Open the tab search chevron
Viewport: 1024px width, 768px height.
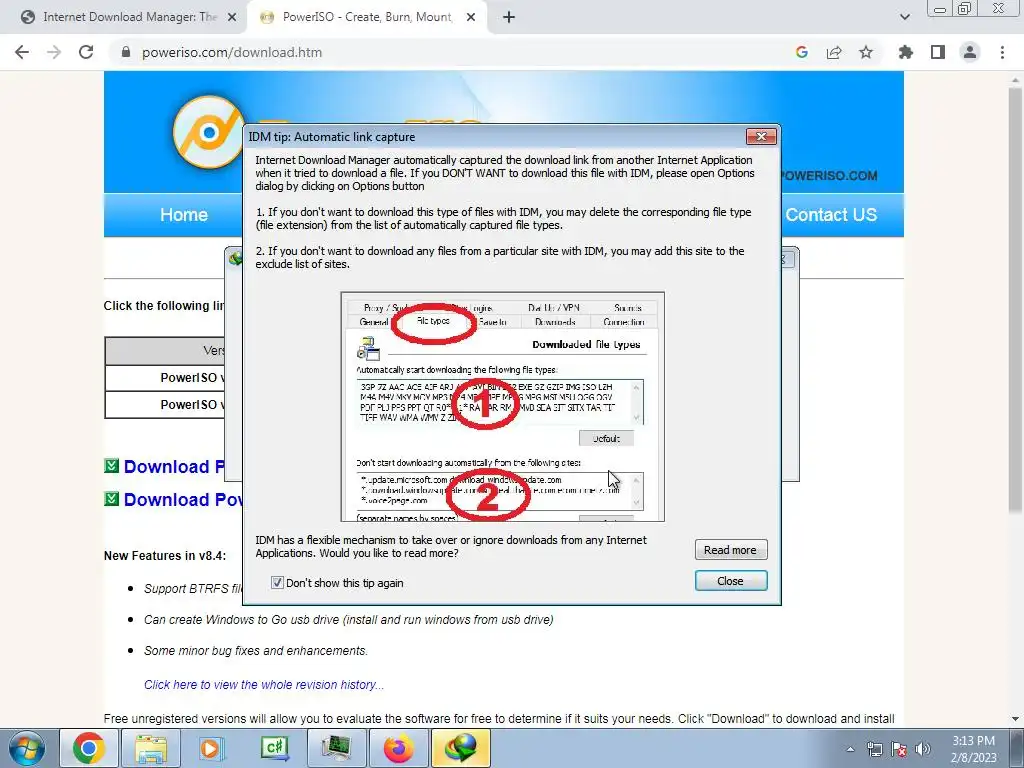coord(904,18)
